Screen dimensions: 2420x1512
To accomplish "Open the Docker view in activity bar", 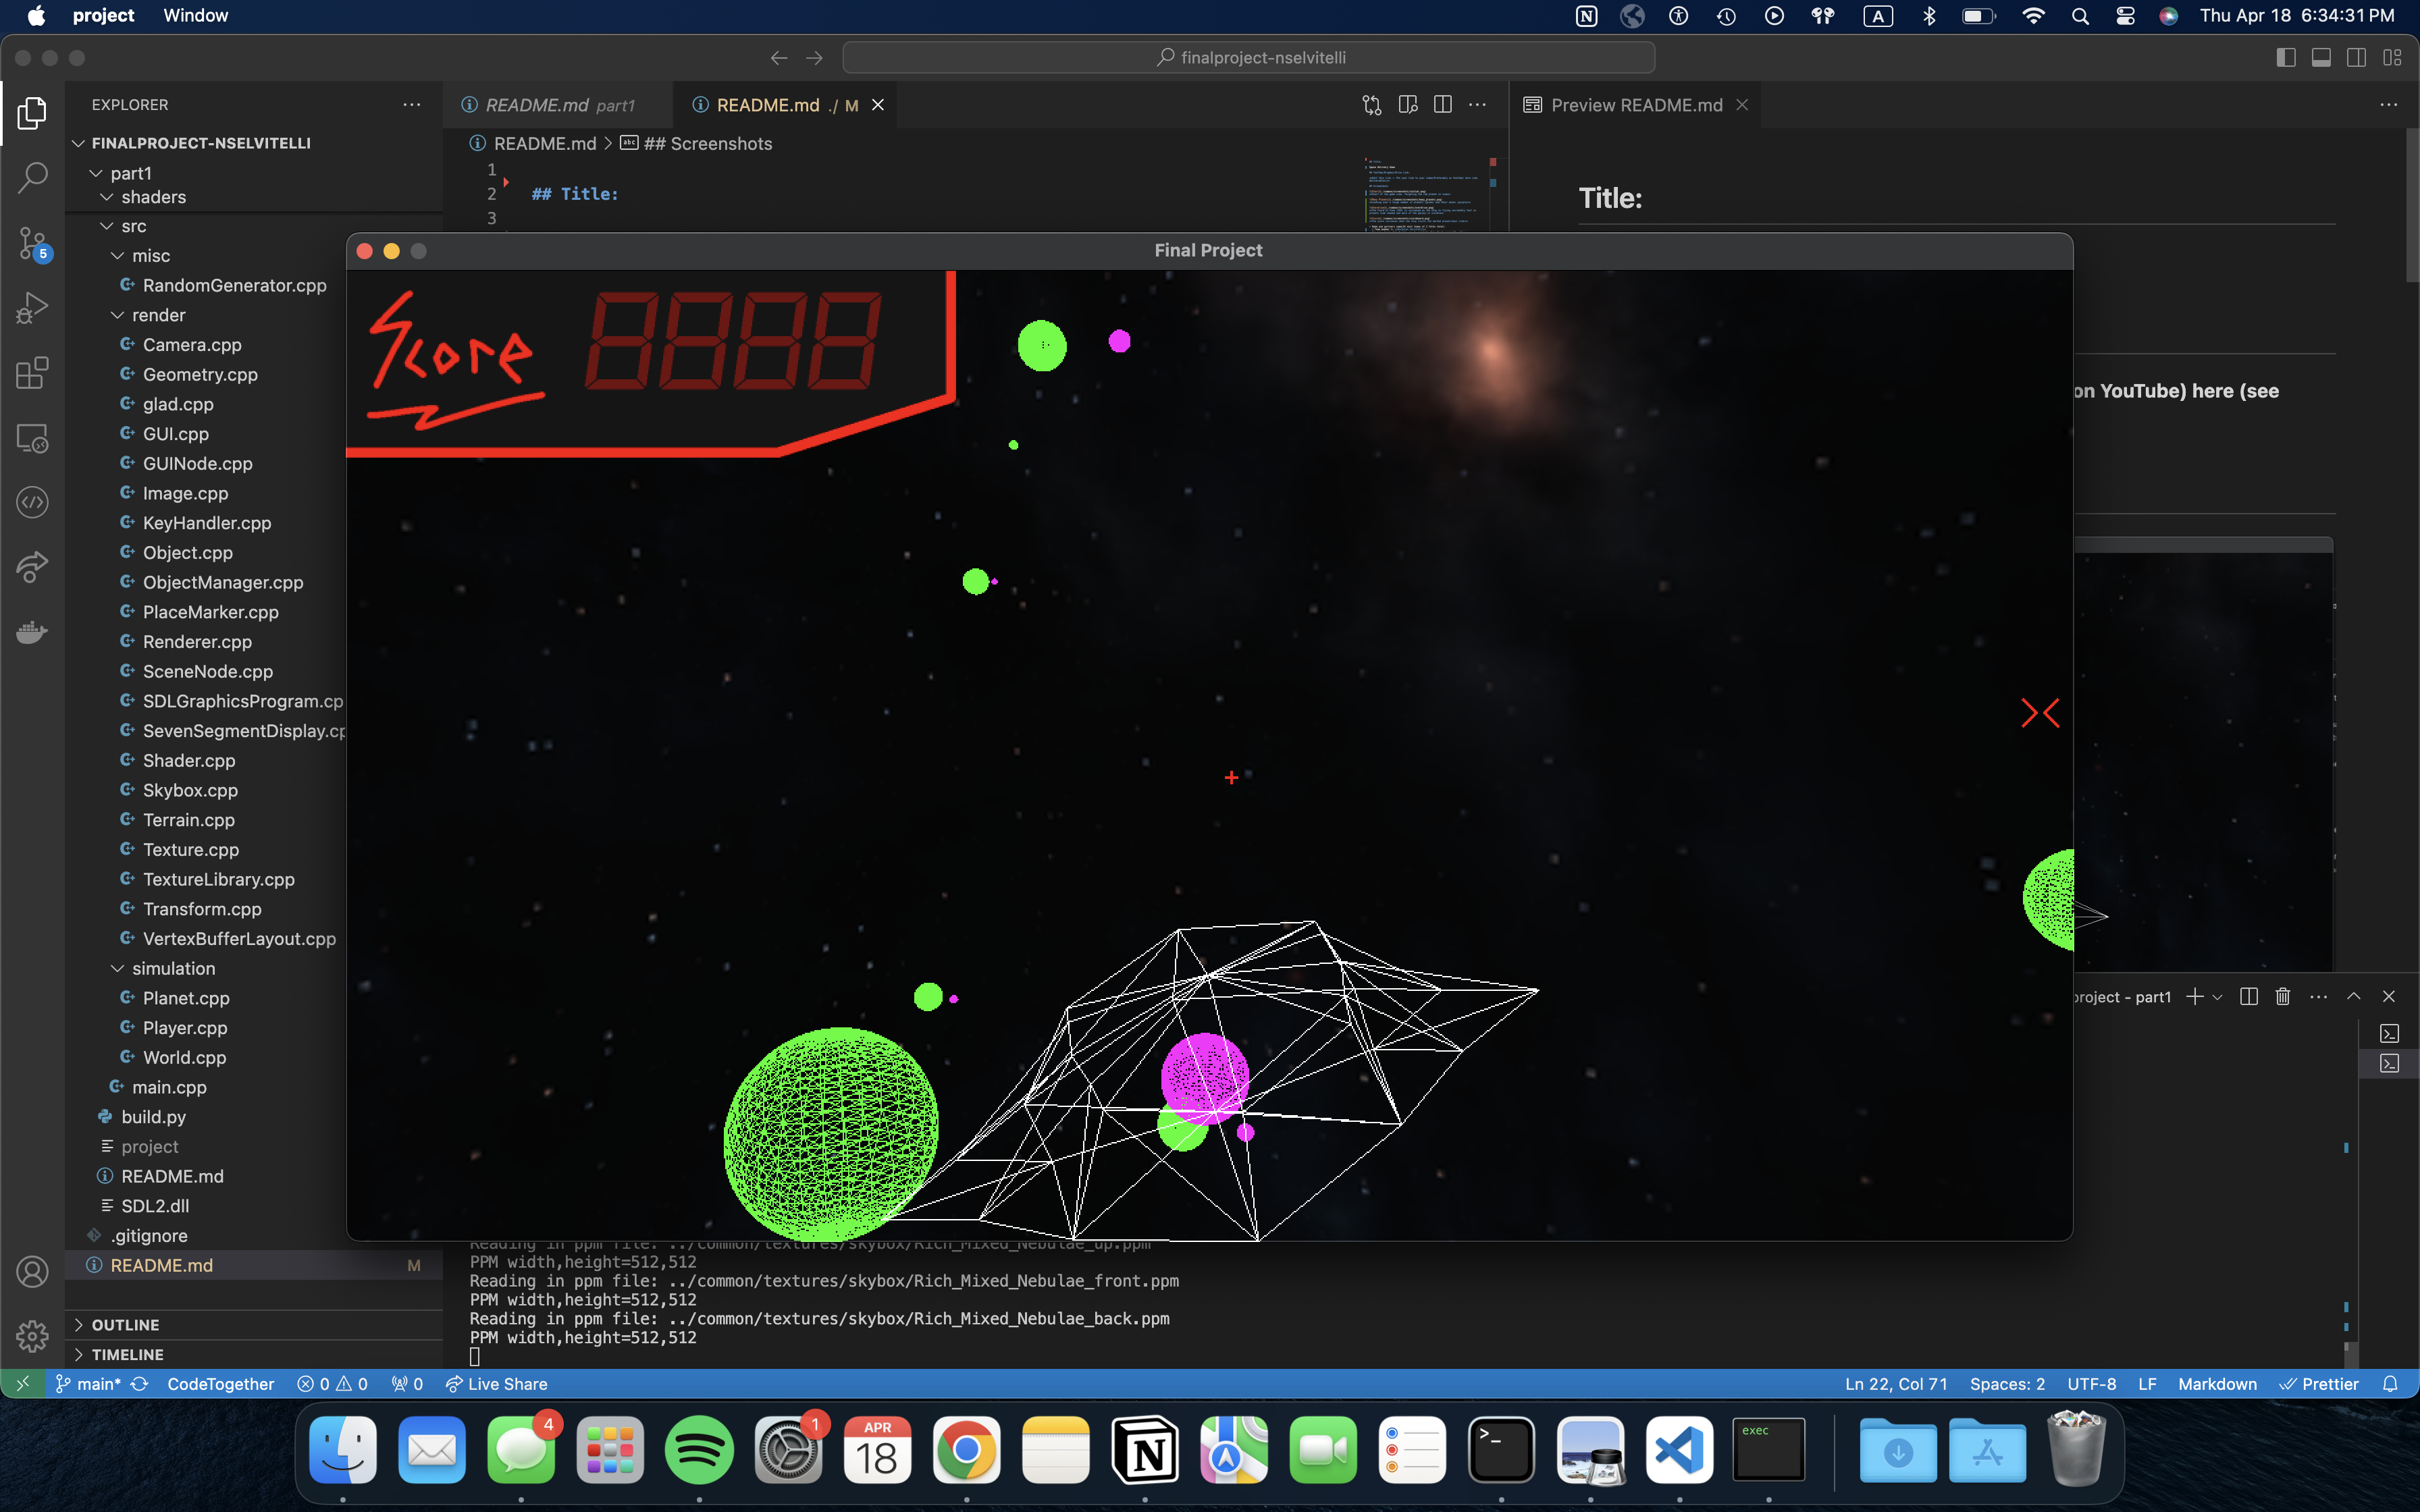I will (x=32, y=632).
